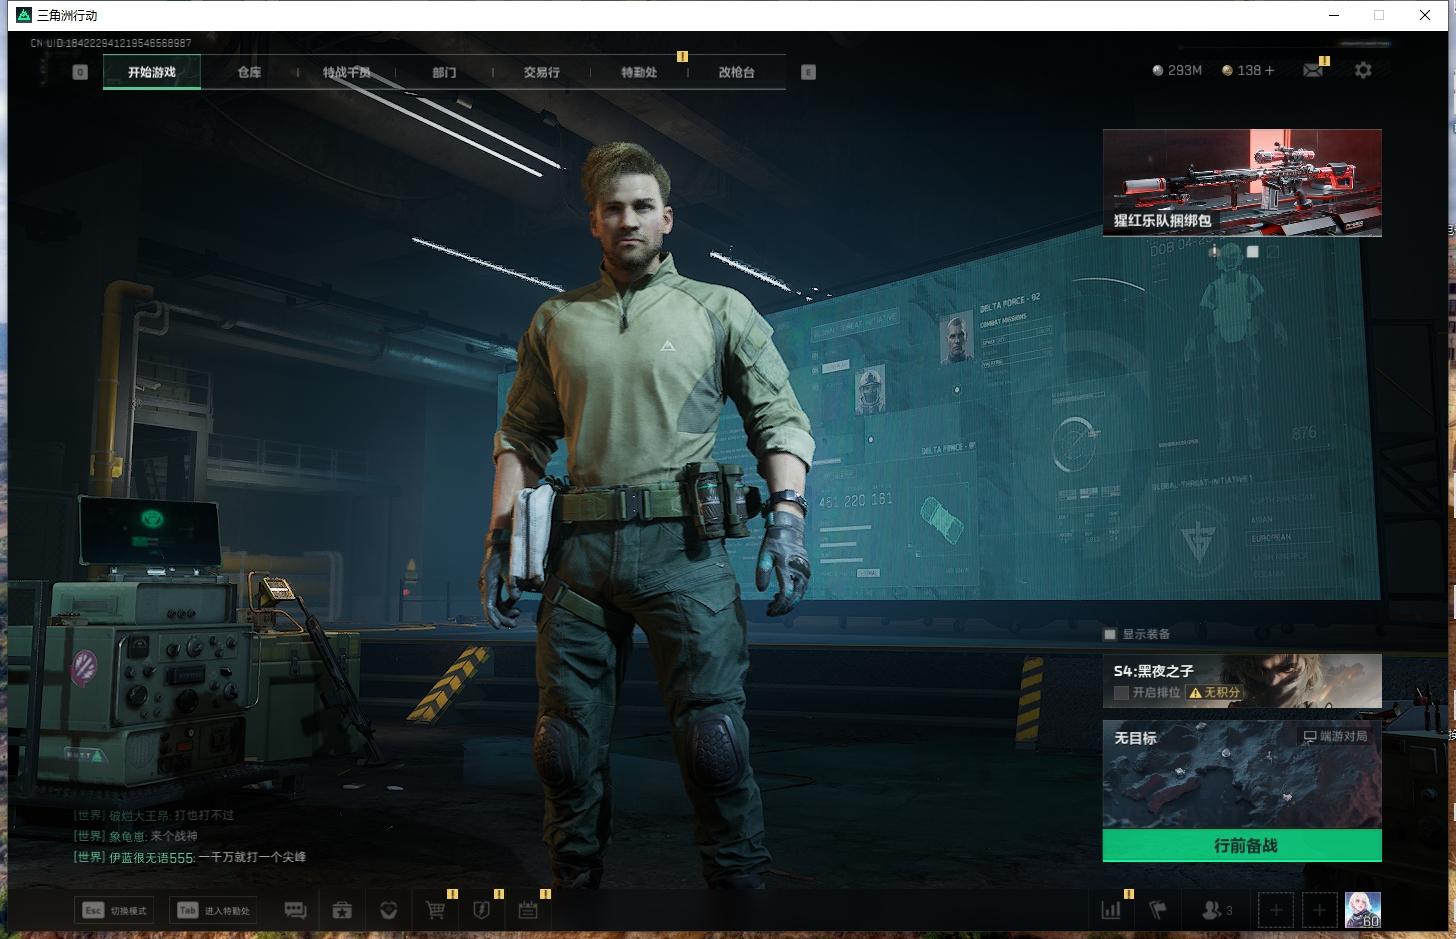View the bar chart statistics icon
This screenshot has height=939, width=1456.
[x=1111, y=910]
